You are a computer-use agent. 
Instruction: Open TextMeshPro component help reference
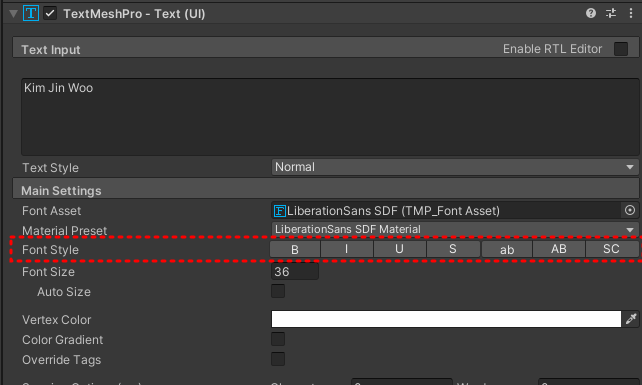pos(590,14)
